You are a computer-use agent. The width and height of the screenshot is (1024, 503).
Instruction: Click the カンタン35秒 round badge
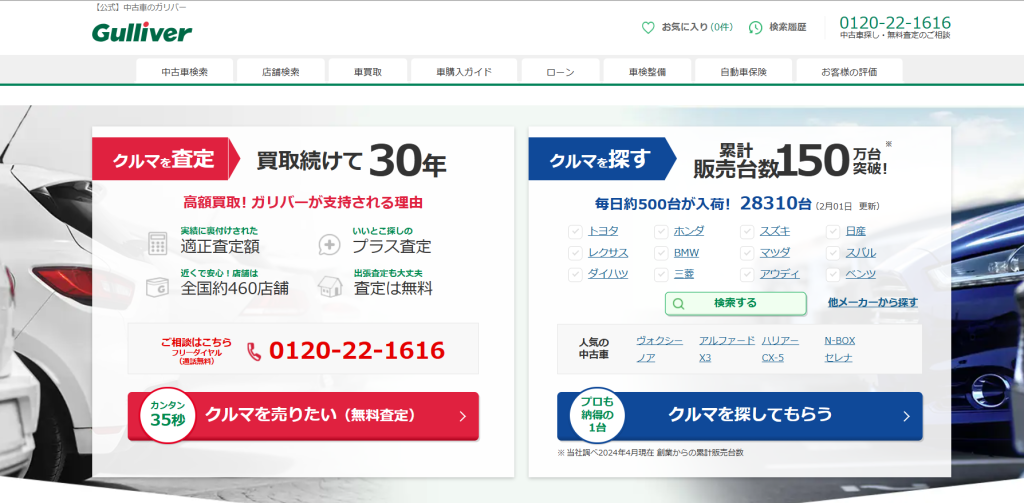pos(168,415)
